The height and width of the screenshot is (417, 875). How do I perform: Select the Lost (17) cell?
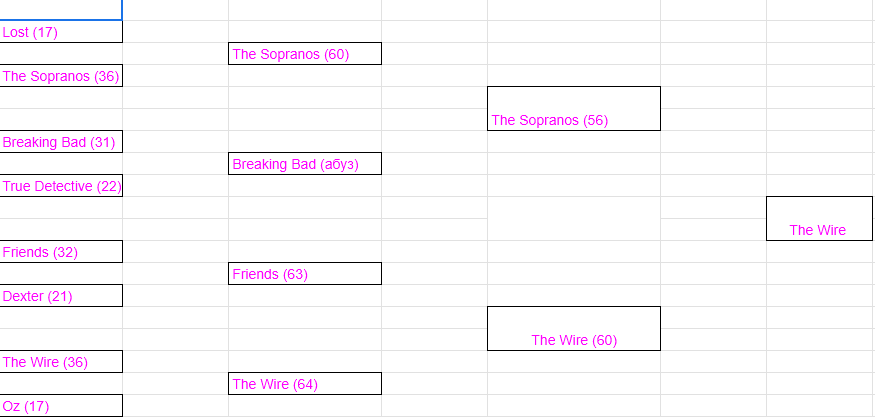pyautogui.click(x=61, y=32)
